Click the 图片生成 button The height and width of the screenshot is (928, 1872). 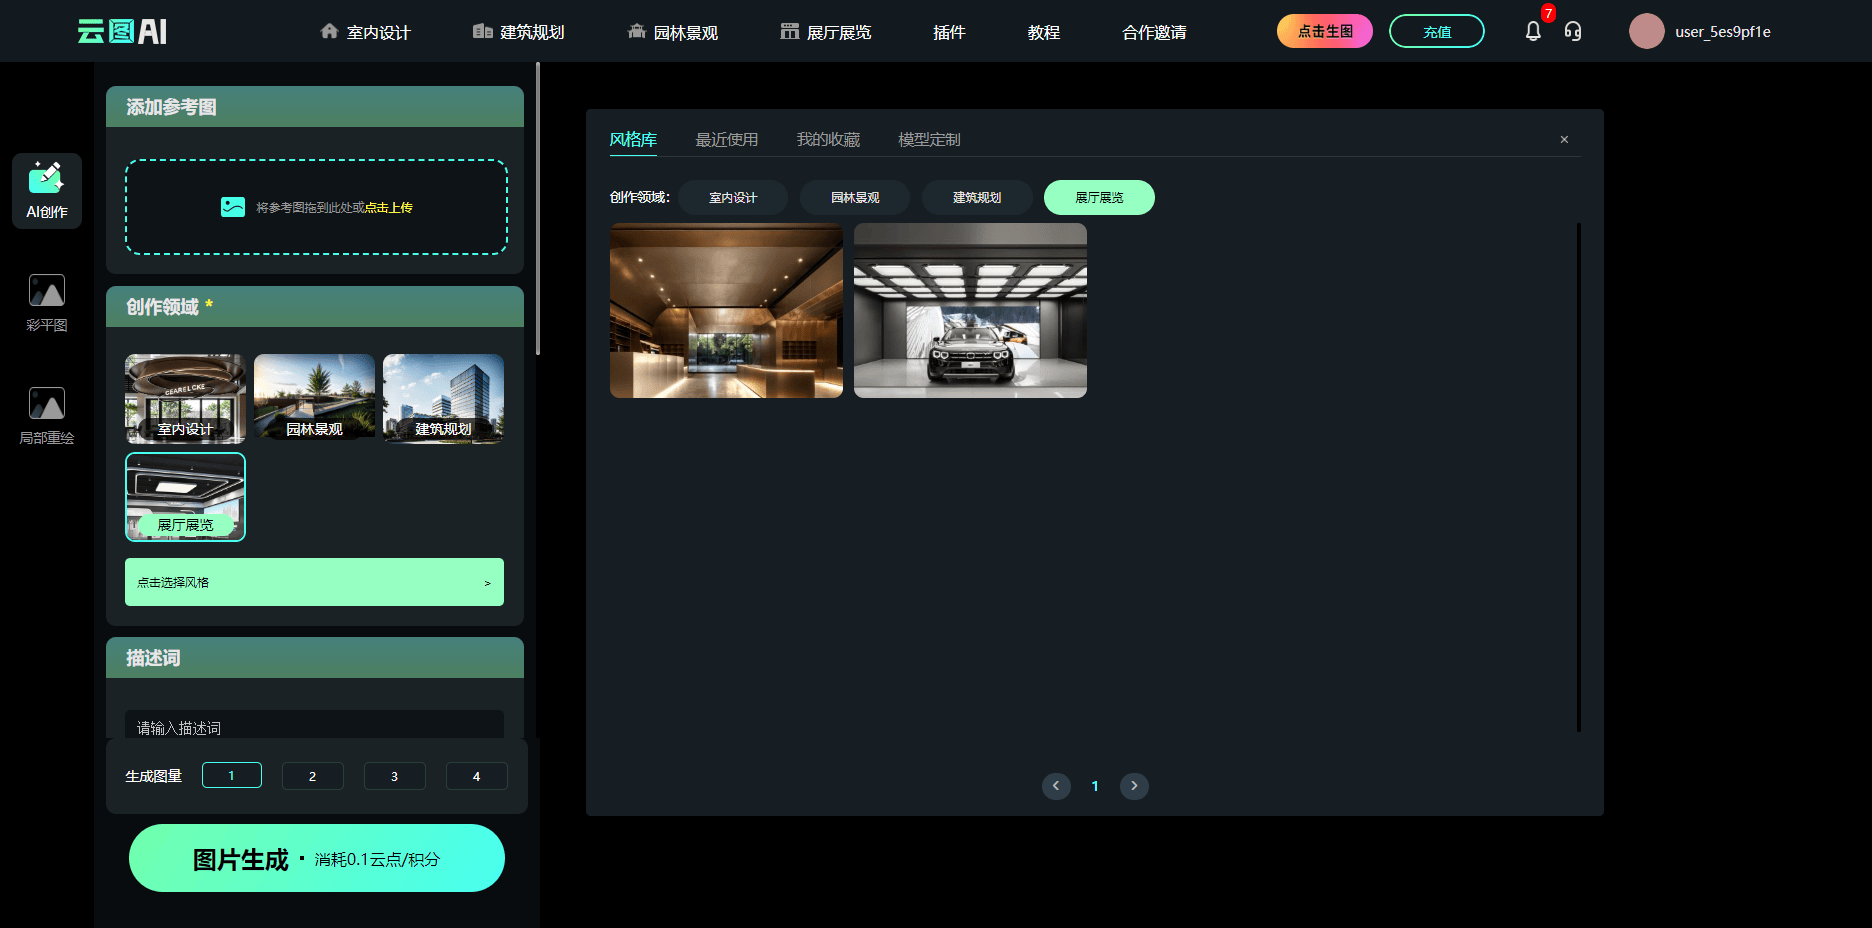(316, 858)
